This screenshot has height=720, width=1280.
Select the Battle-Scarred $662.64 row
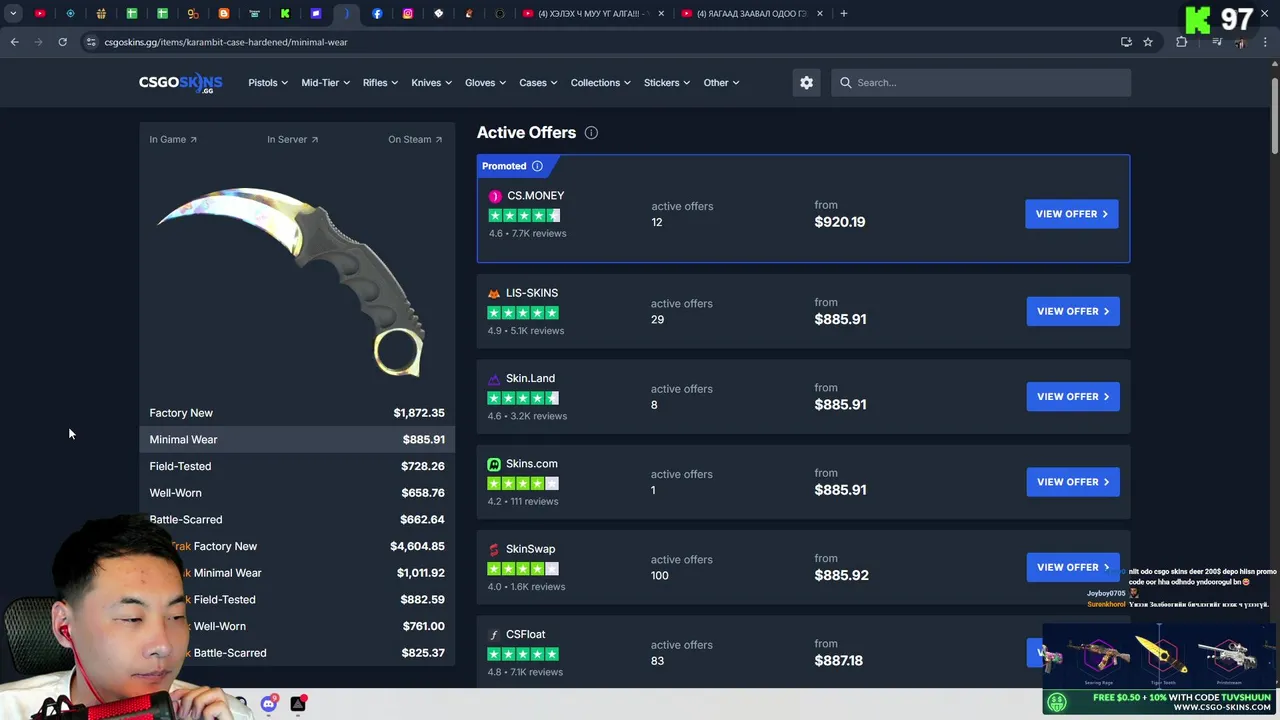297,520
